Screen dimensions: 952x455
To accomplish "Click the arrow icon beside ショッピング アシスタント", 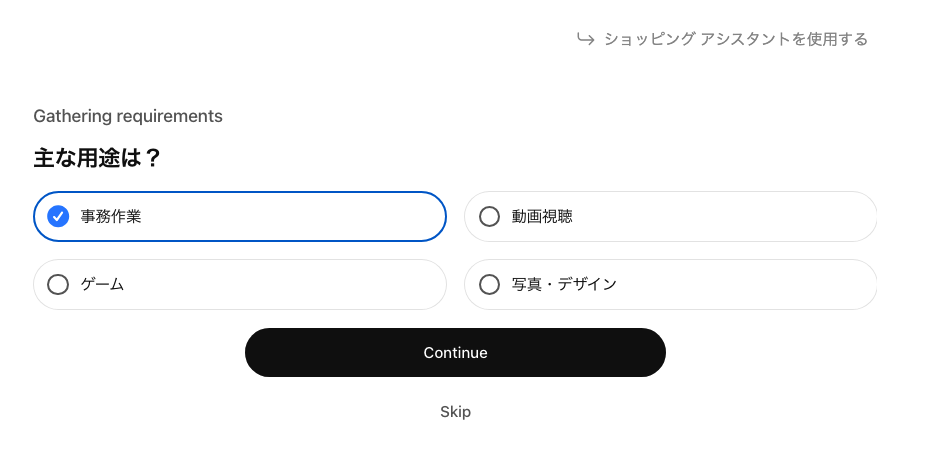I will click(586, 39).
